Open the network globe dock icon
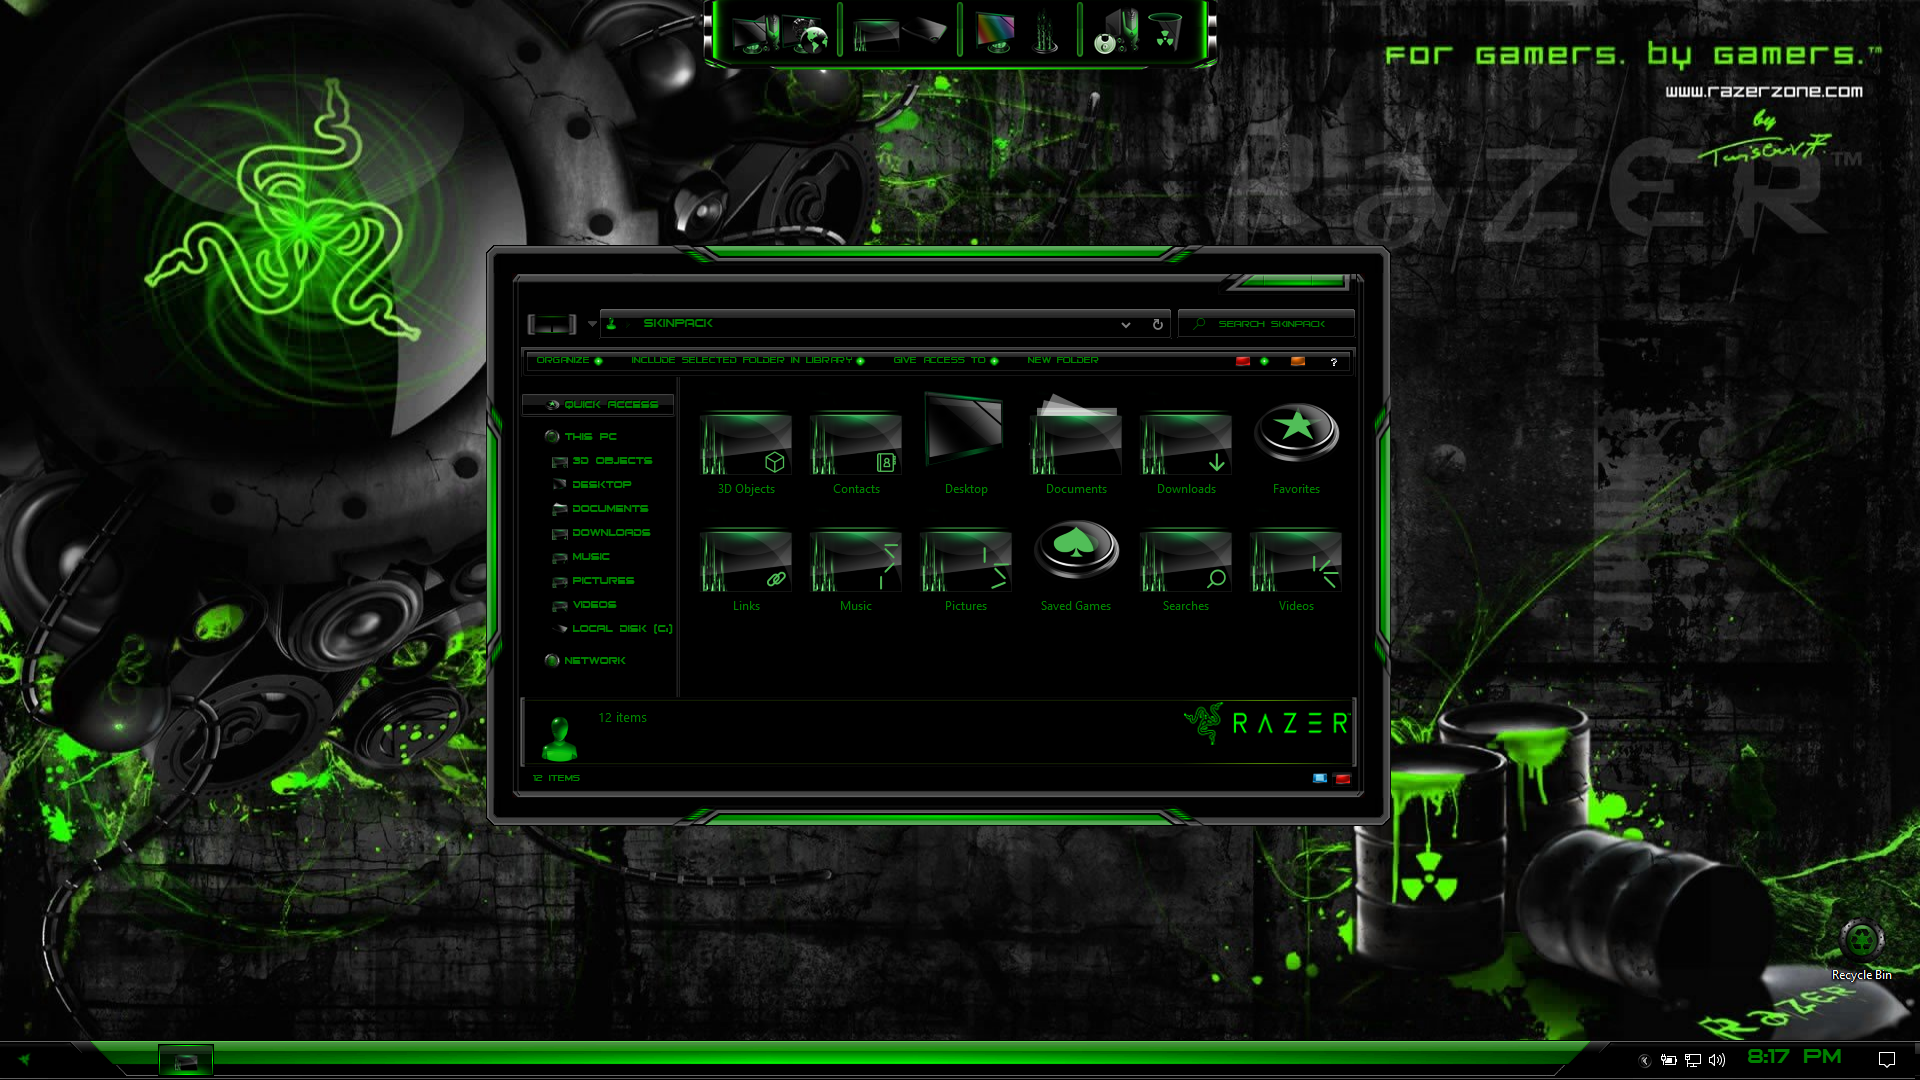This screenshot has width=1920, height=1080. click(812, 36)
